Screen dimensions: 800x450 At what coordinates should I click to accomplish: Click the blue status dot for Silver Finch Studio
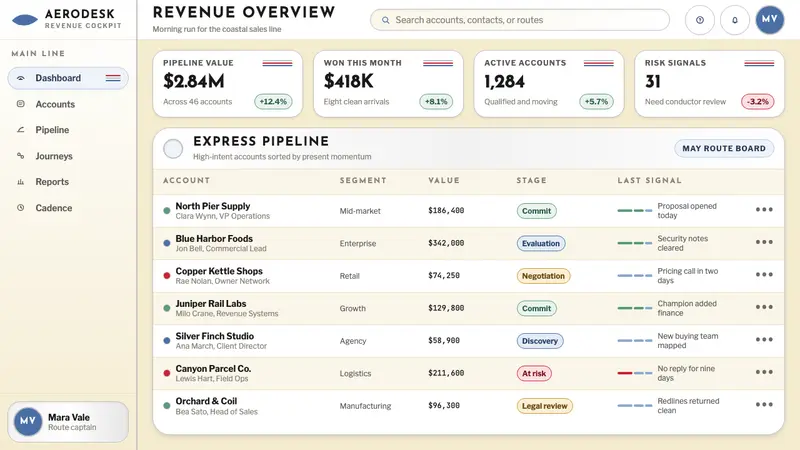click(x=166, y=341)
